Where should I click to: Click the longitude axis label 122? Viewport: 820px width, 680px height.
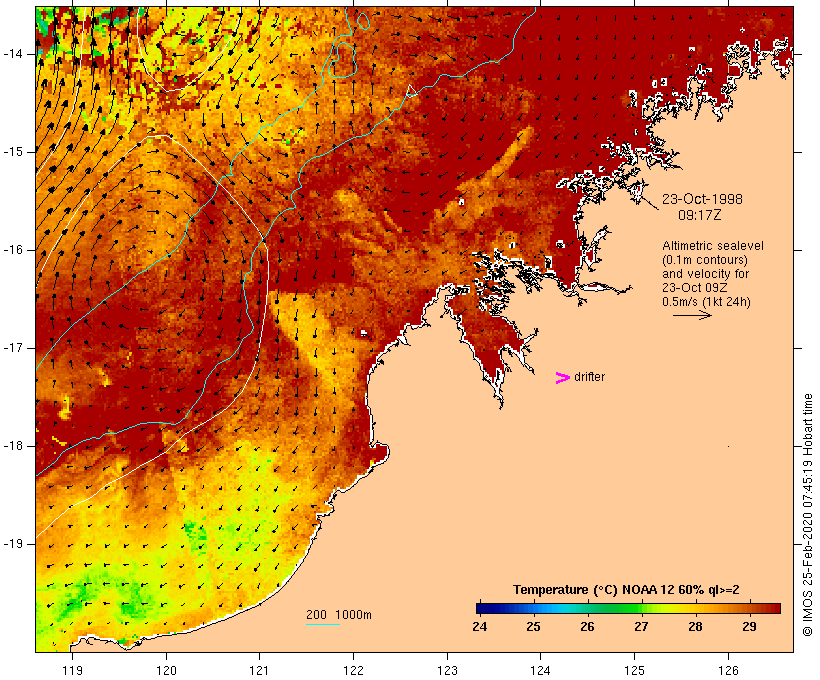[354, 670]
